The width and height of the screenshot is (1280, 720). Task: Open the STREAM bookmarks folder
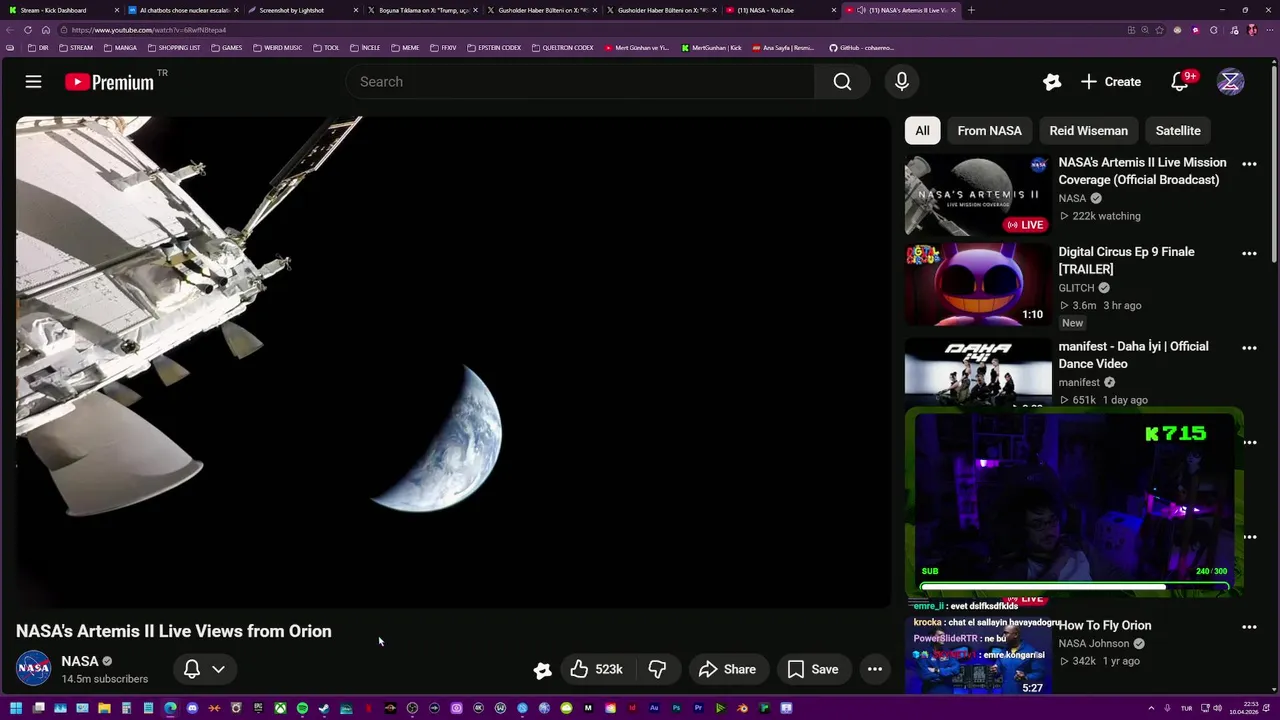click(76, 48)
